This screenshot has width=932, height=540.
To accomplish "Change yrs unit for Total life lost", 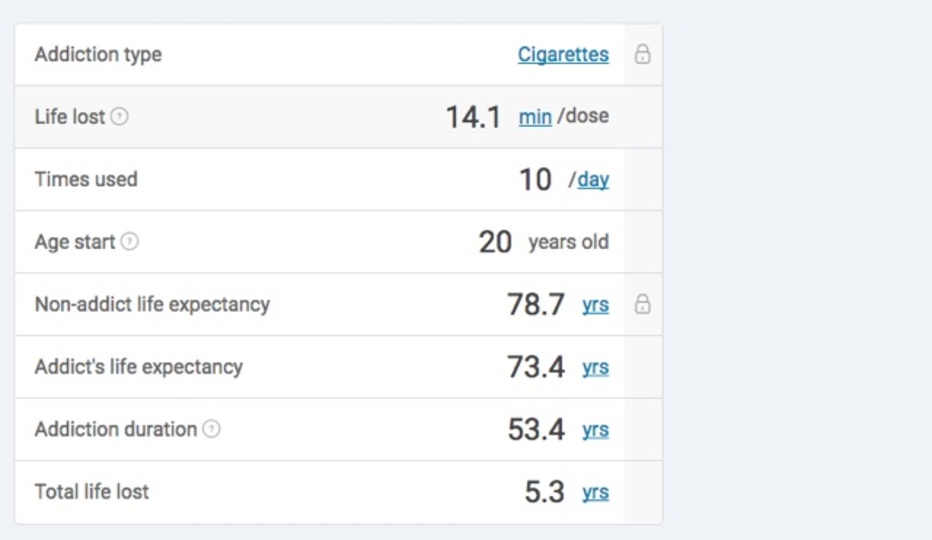I will pos(596,492).
